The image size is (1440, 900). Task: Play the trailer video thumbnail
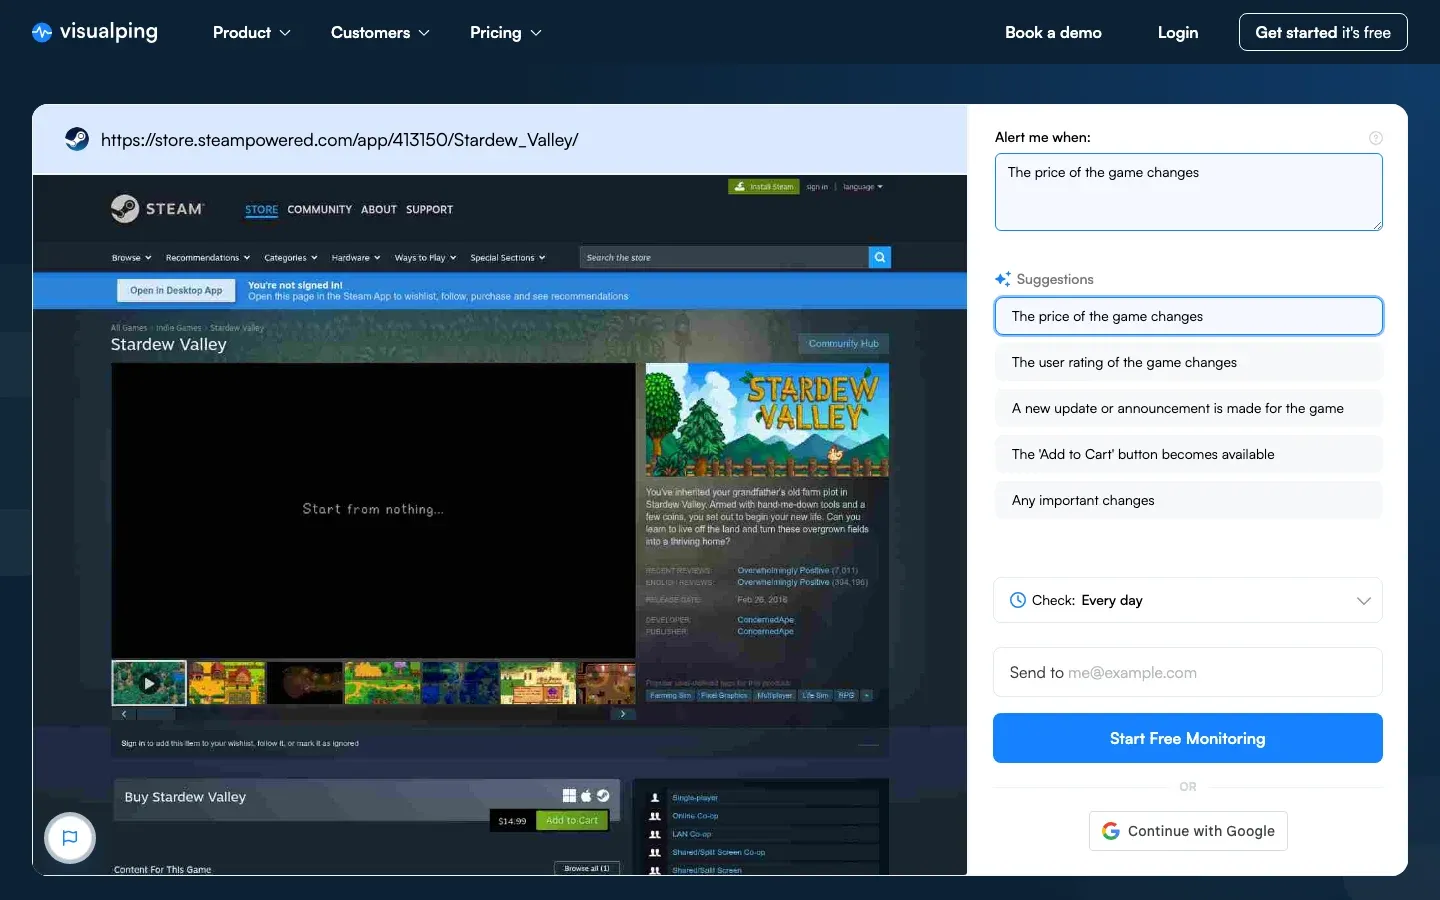[x=149, y=683]
